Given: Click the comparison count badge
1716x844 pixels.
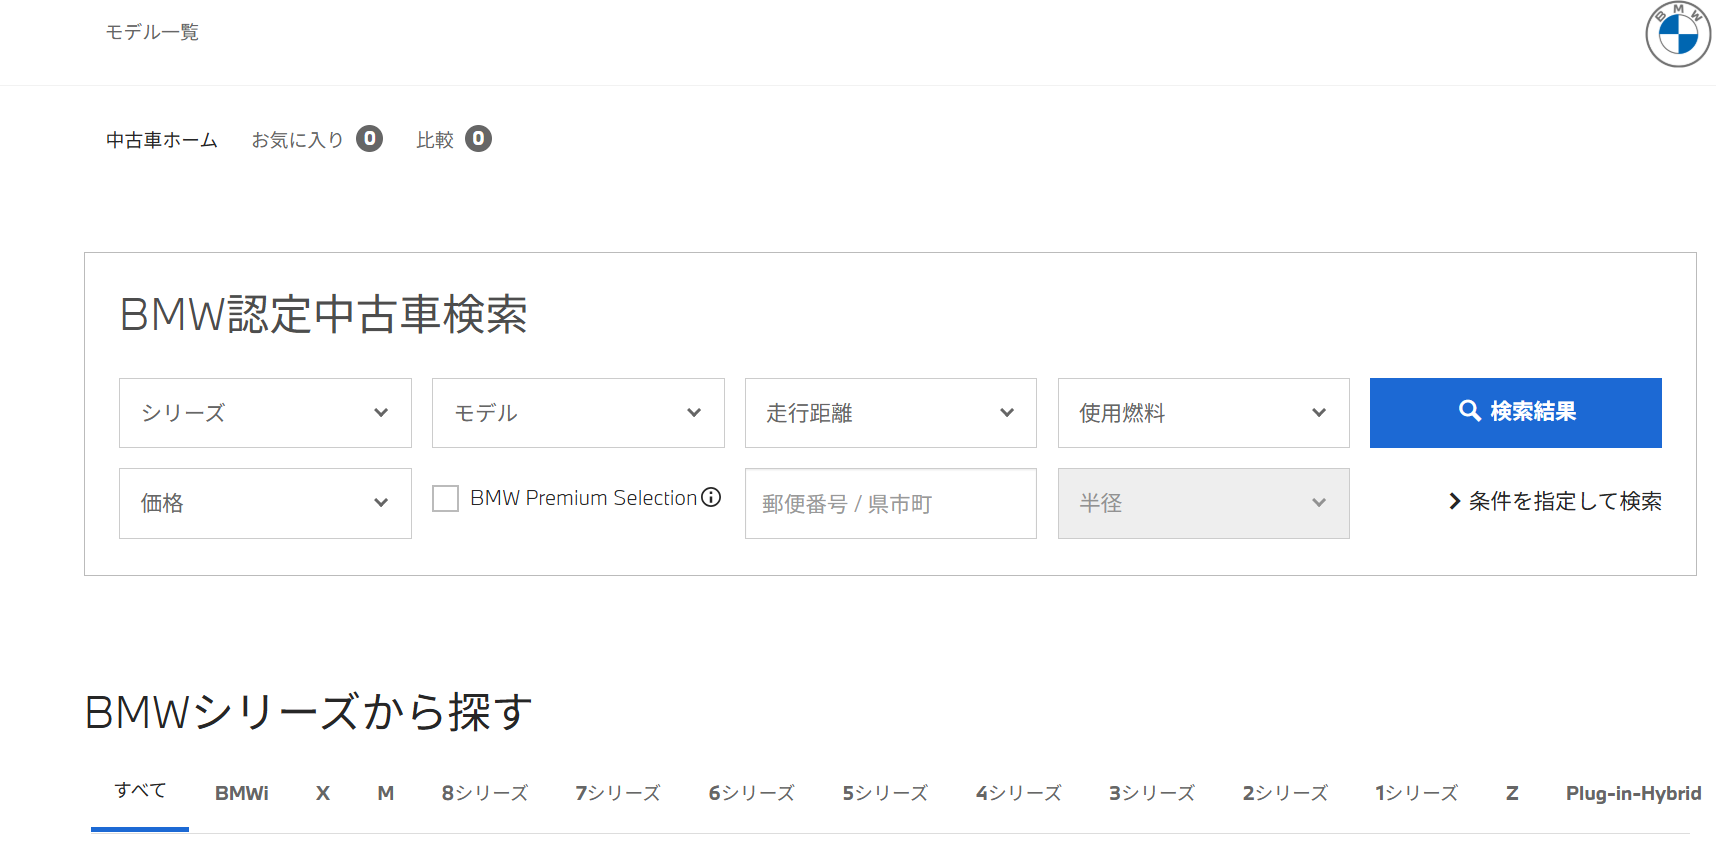Looking at the screenshot, I should (x=479, y=139).
